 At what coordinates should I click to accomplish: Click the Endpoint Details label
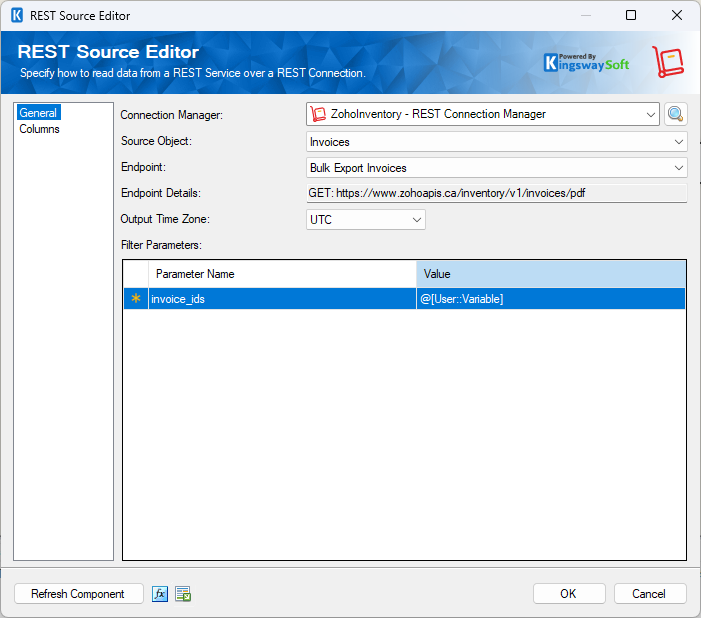(161, 193)
